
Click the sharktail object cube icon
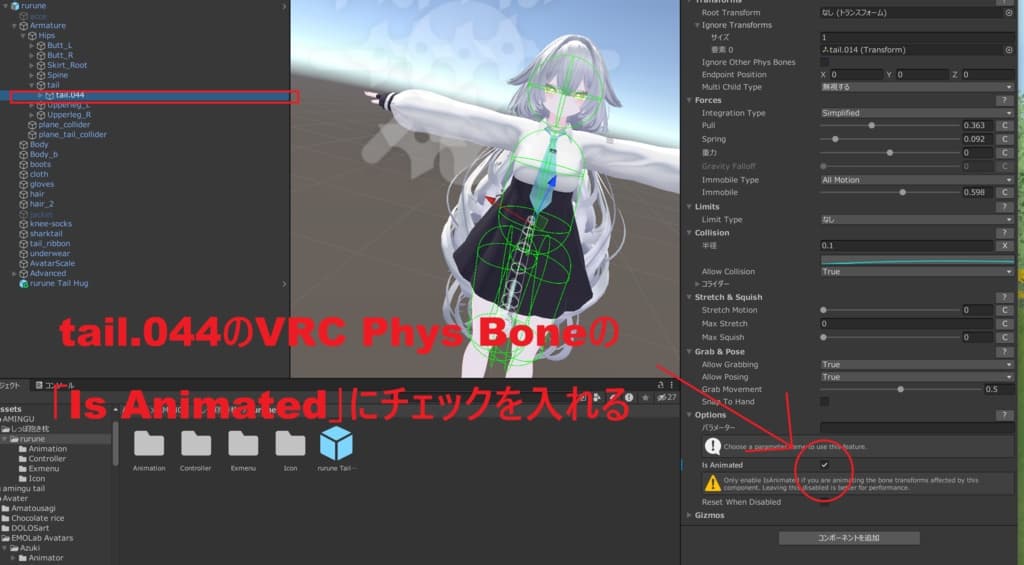coord(24,234)
